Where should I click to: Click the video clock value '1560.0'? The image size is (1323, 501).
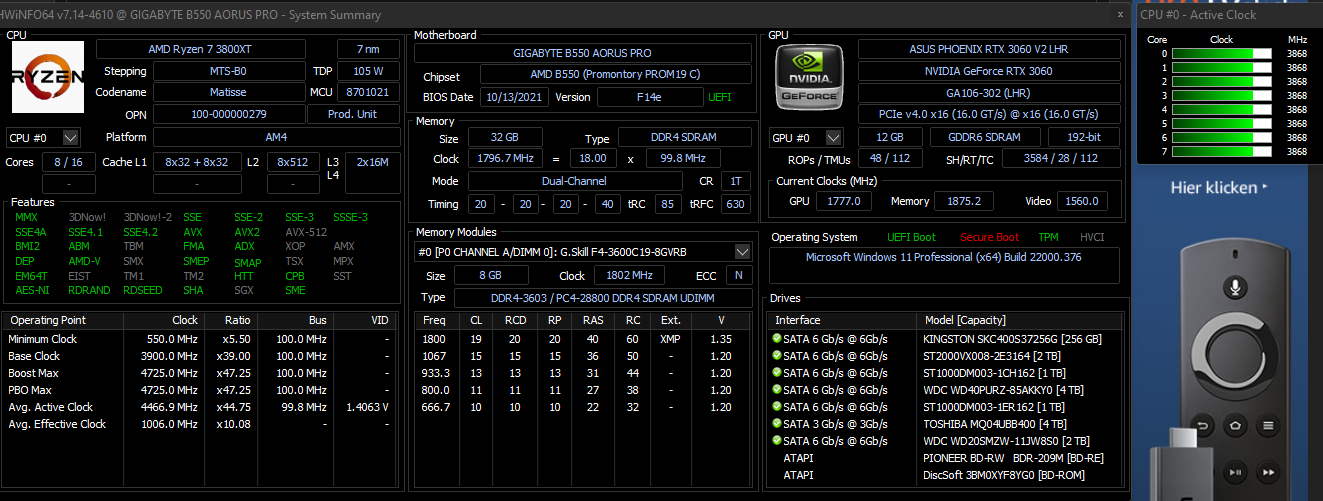tap(1081, 201)
